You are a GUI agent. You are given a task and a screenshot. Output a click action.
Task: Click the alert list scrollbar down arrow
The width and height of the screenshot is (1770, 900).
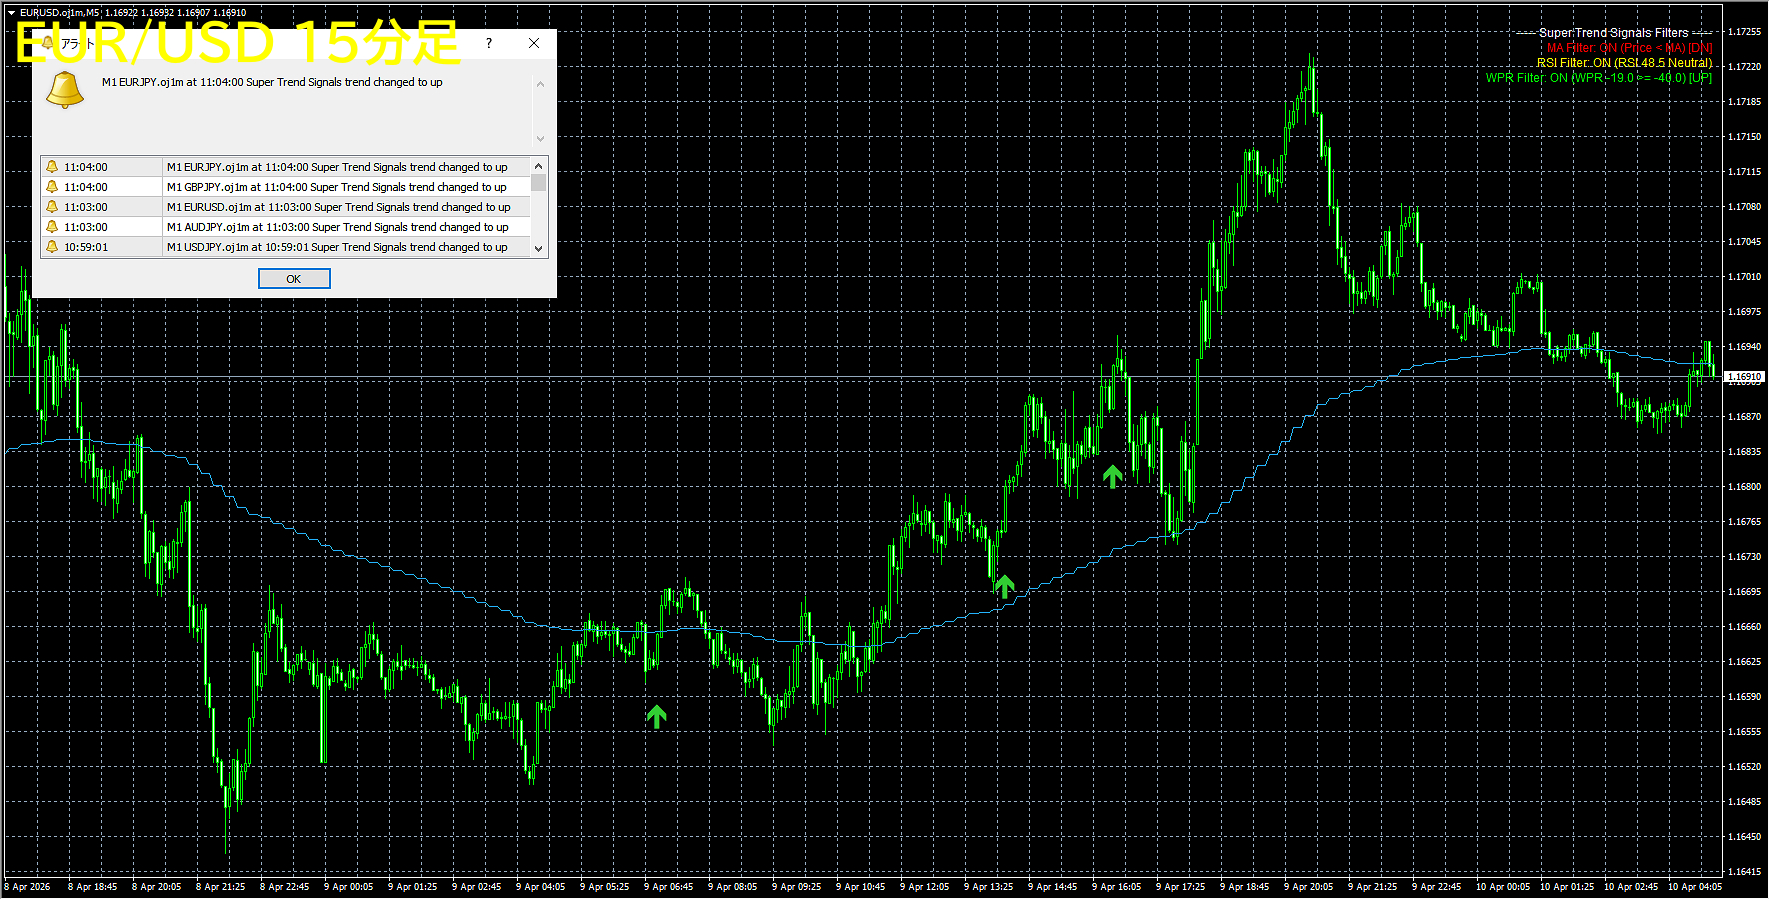(x=539, y=248)
